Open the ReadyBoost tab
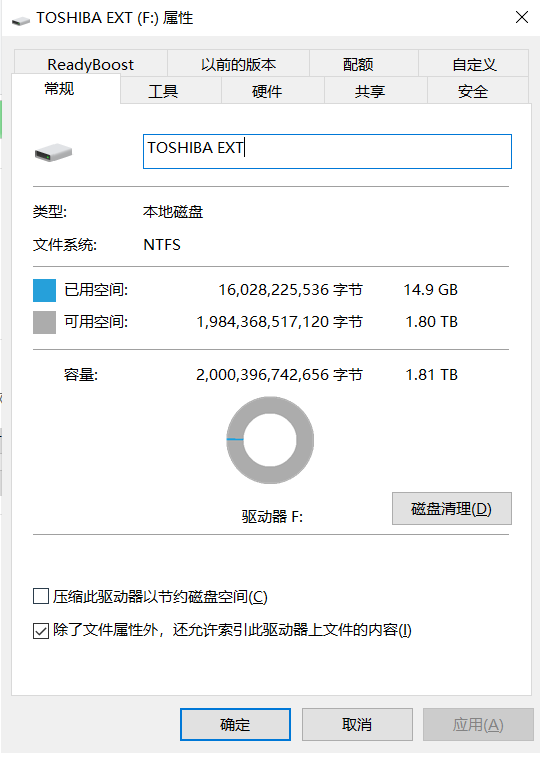The height and width of the screenshot is (758, 540). tap(91, 64)
